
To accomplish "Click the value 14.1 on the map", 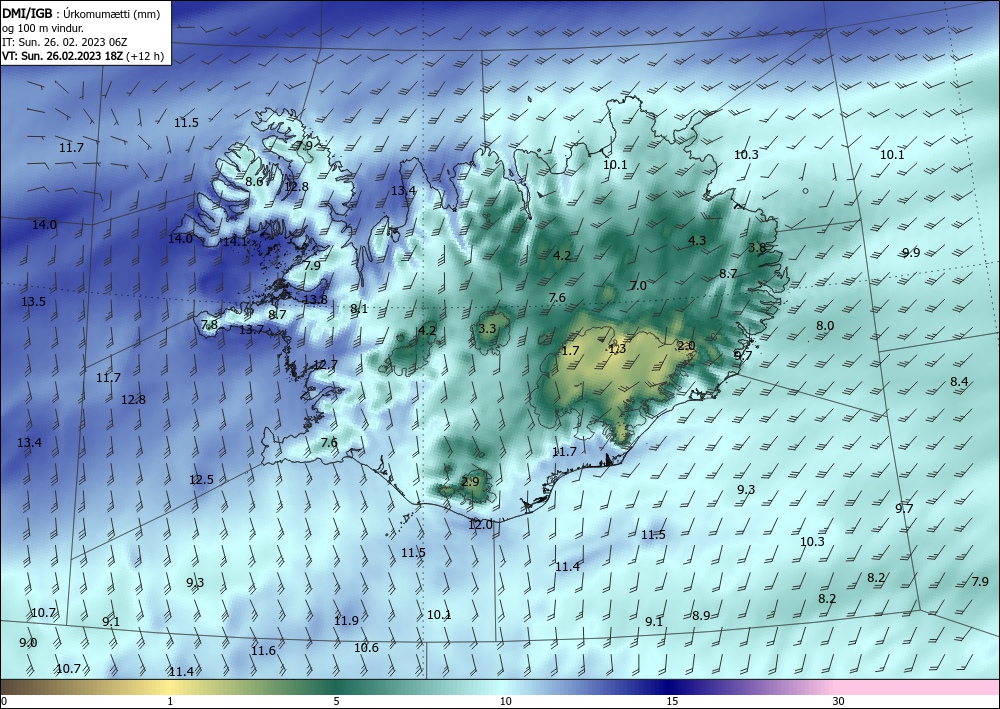I will pos(235,242).
